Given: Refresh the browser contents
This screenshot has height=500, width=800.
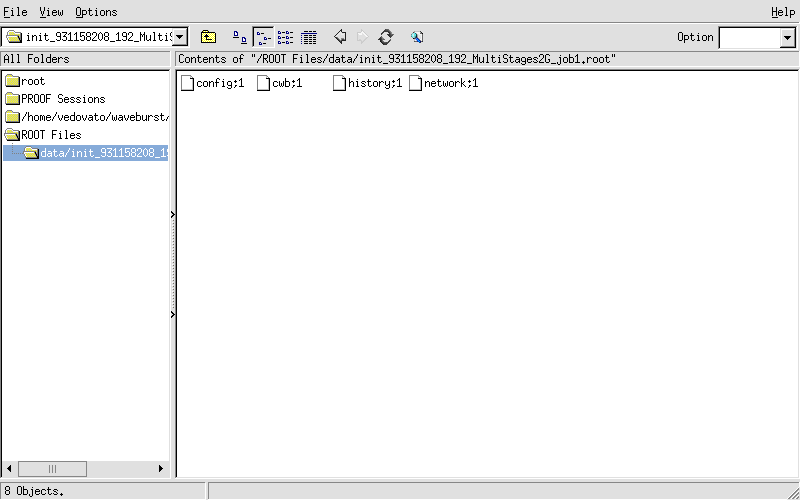Looking at the screenshot, I should [386, 37].
